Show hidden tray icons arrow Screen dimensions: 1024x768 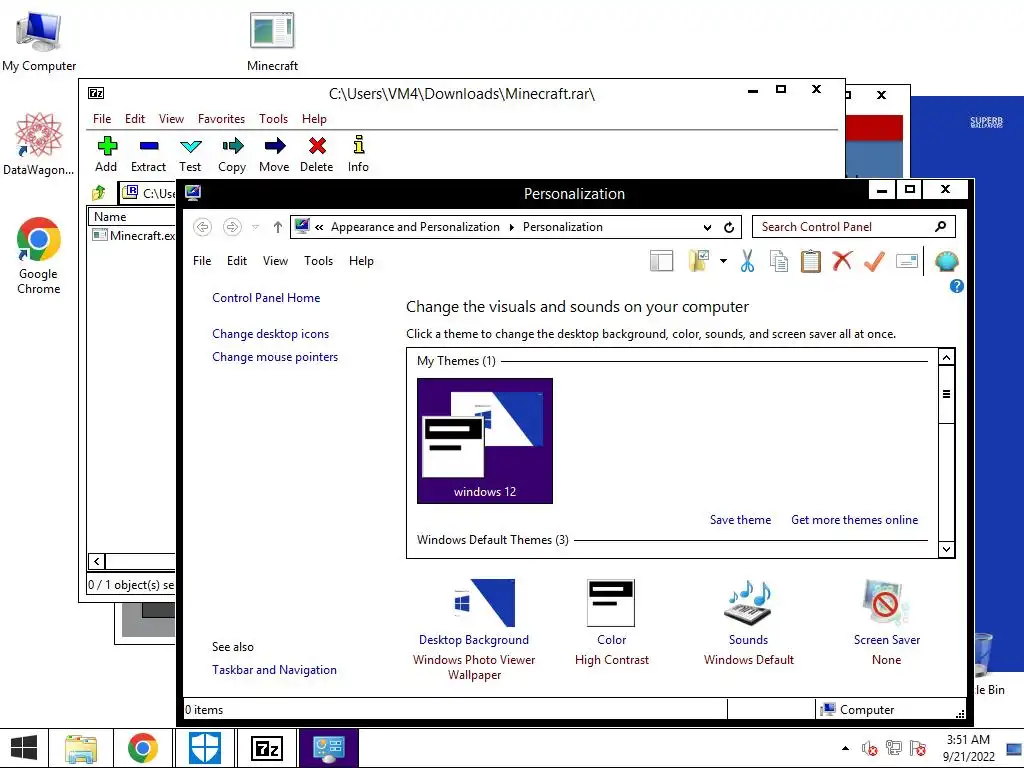[845, 748]
